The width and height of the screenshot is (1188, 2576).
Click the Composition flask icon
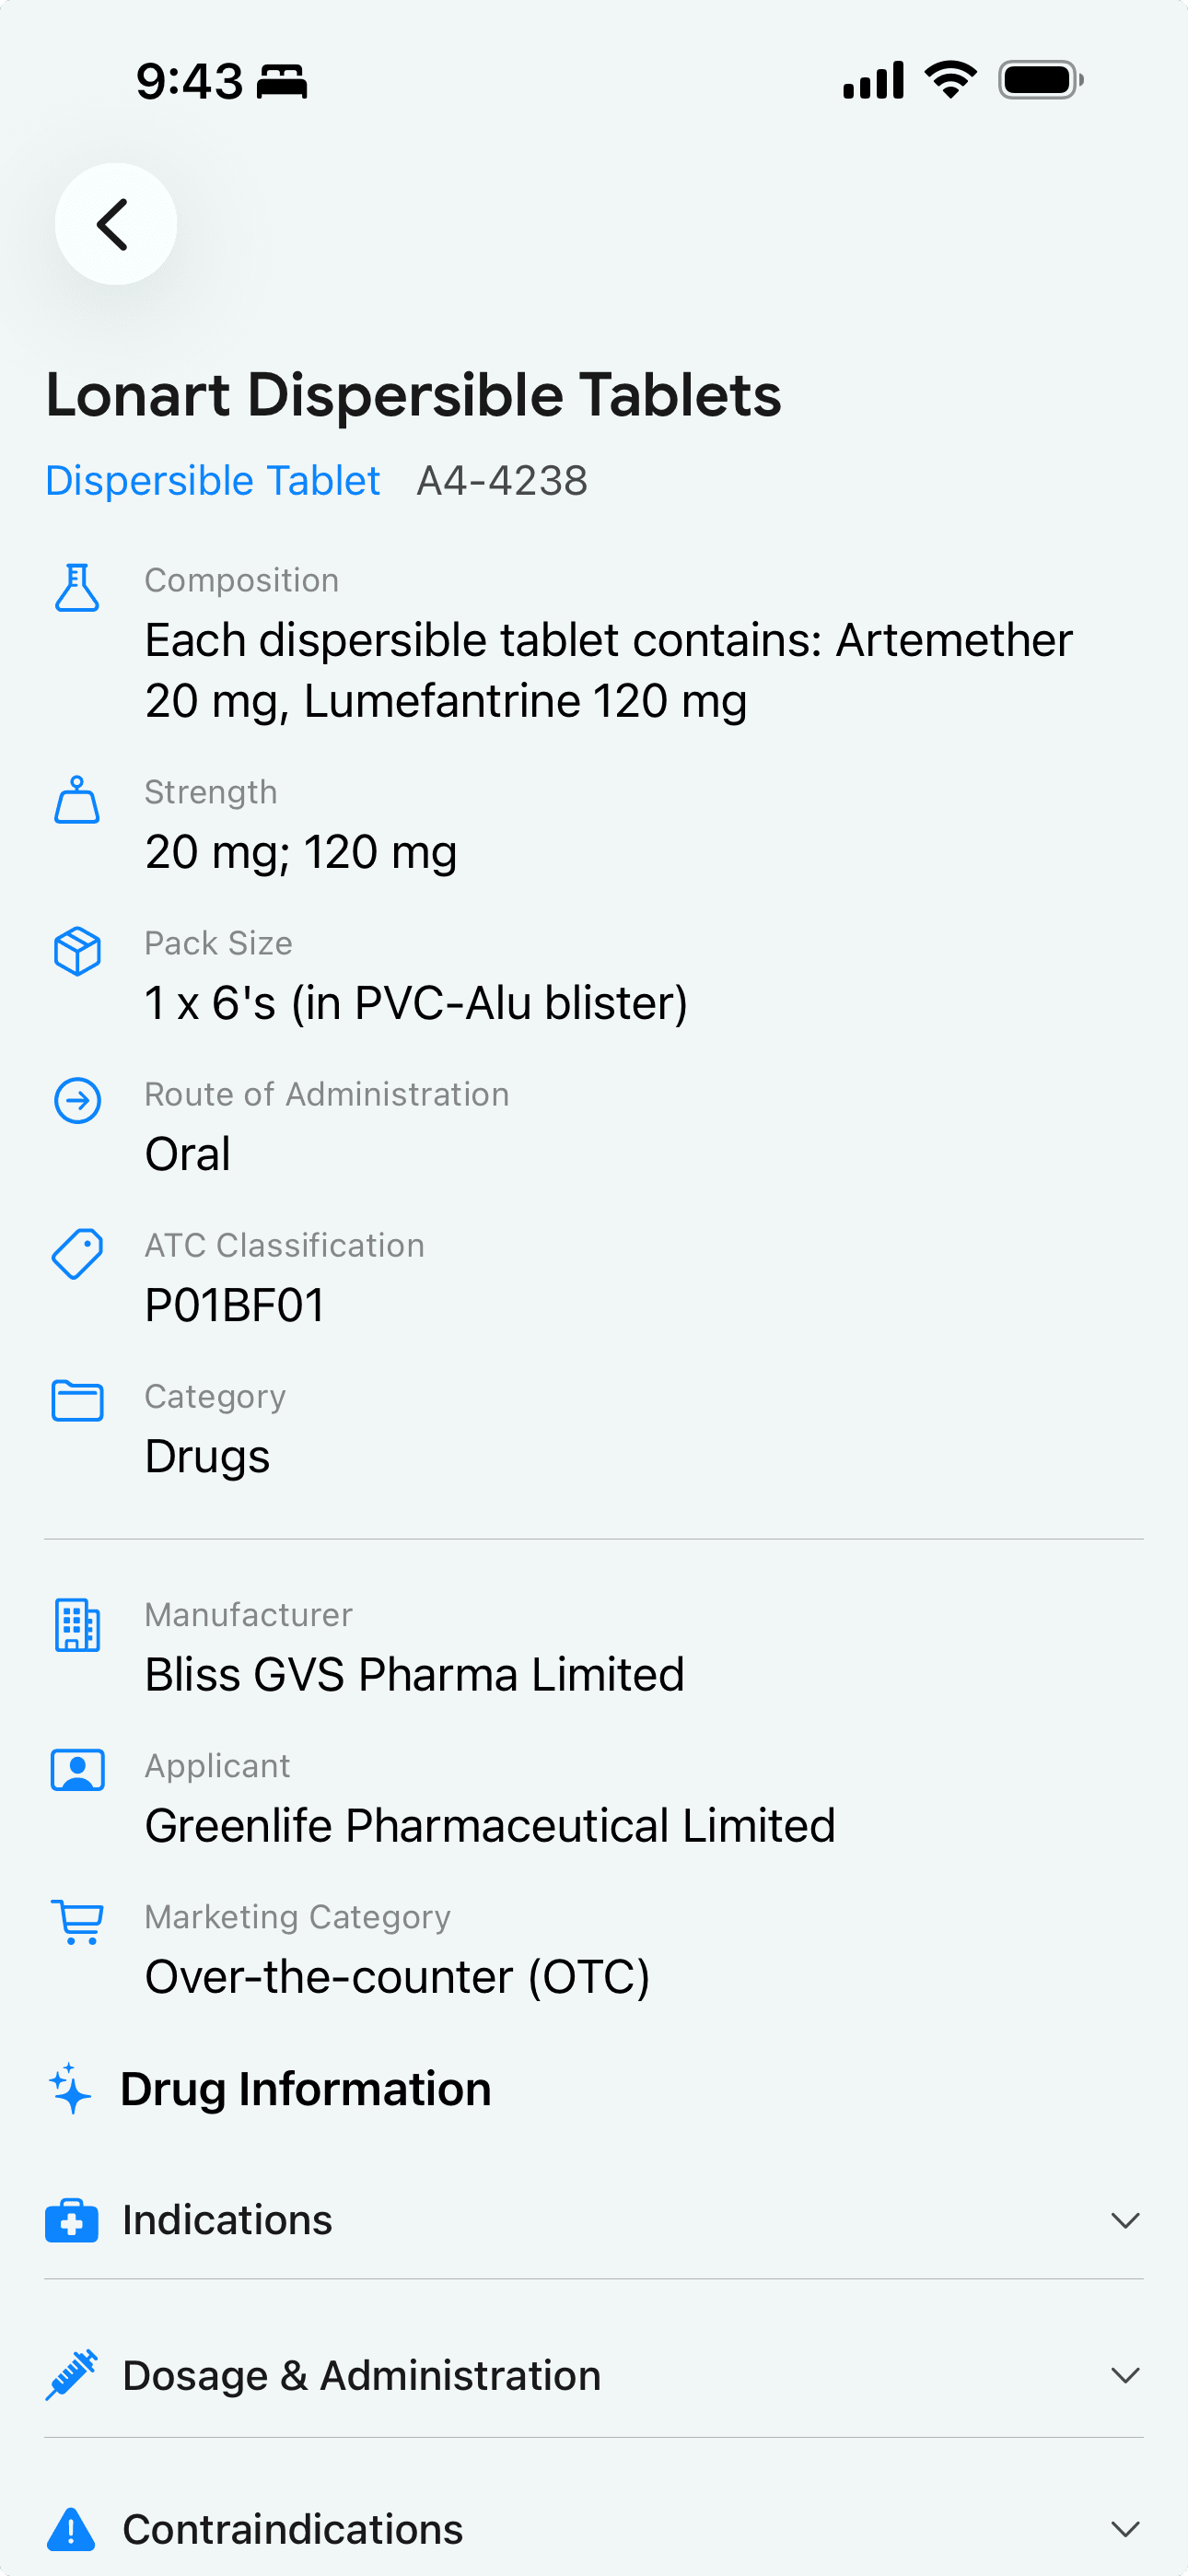tap(77, 587)
